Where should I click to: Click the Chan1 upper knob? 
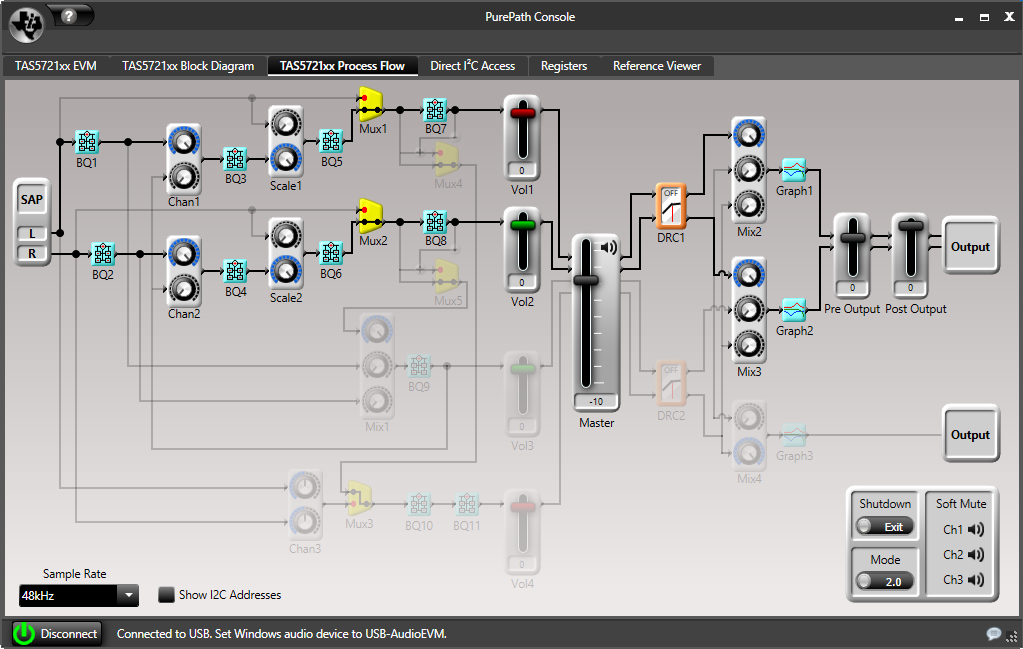184,142
